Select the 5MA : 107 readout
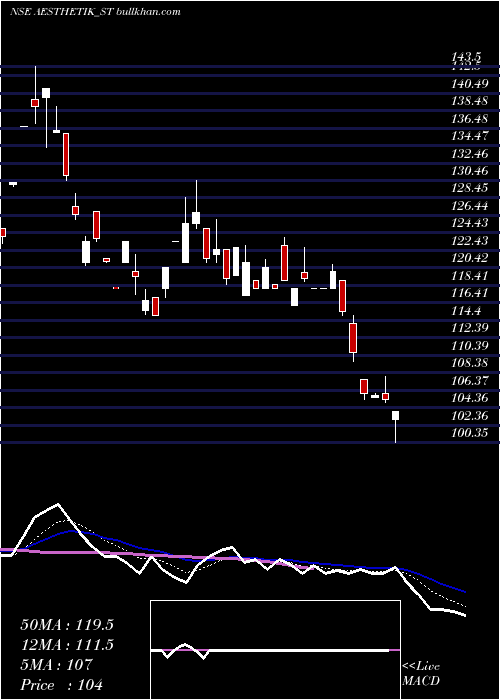The width and height of the screenshot is (500, 700). [x=56, y=665]
